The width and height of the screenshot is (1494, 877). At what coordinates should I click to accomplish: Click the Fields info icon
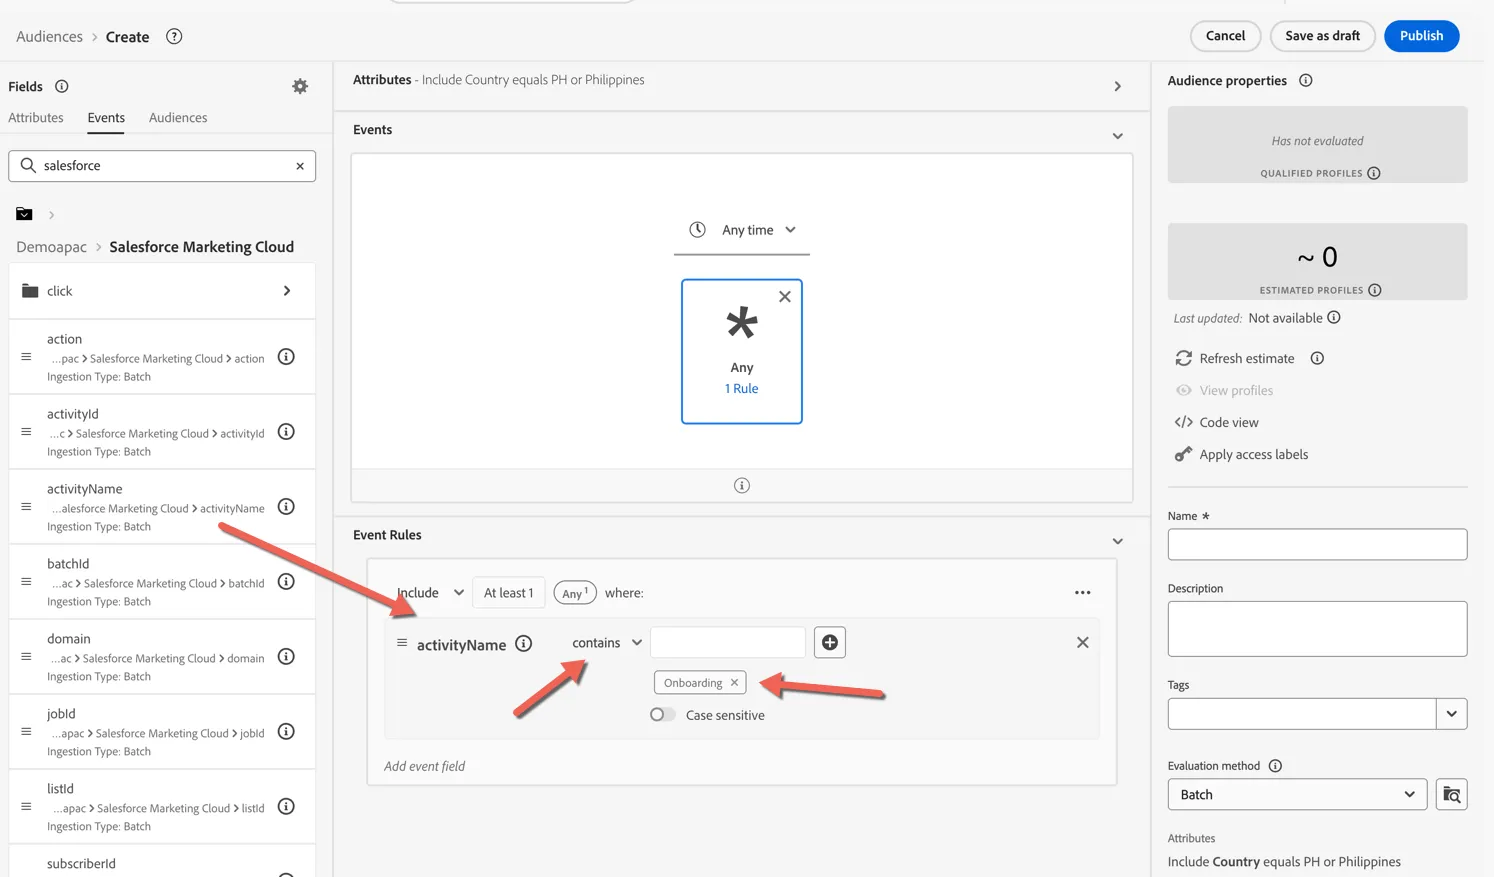point(62,87)
